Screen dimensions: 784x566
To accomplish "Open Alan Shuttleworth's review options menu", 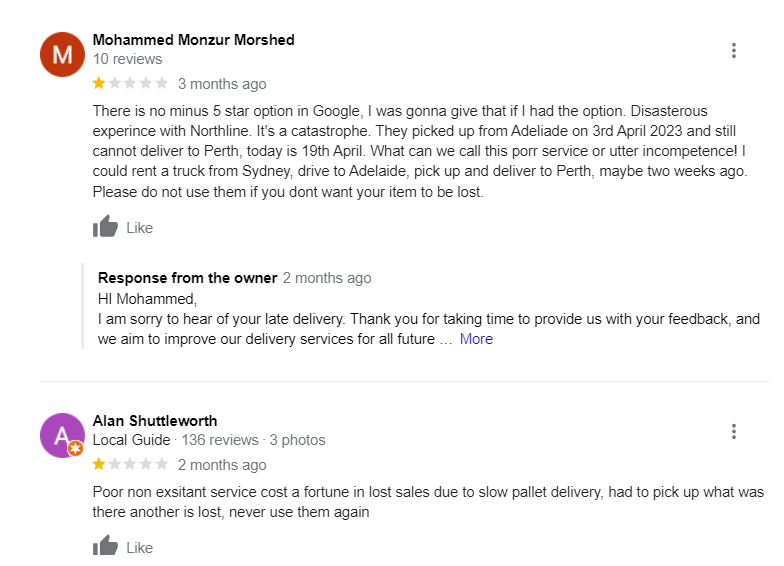I will point(734,432).
